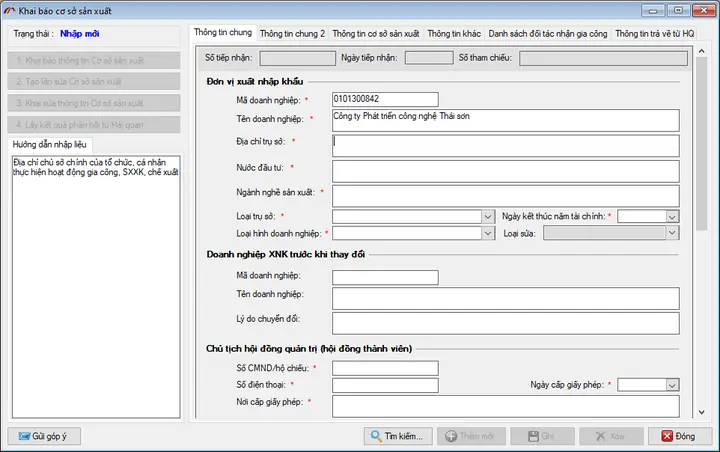Click the Đóng close button
This screenshot has height=452, width=720.
pyautogui.click(x=680, y=436)
